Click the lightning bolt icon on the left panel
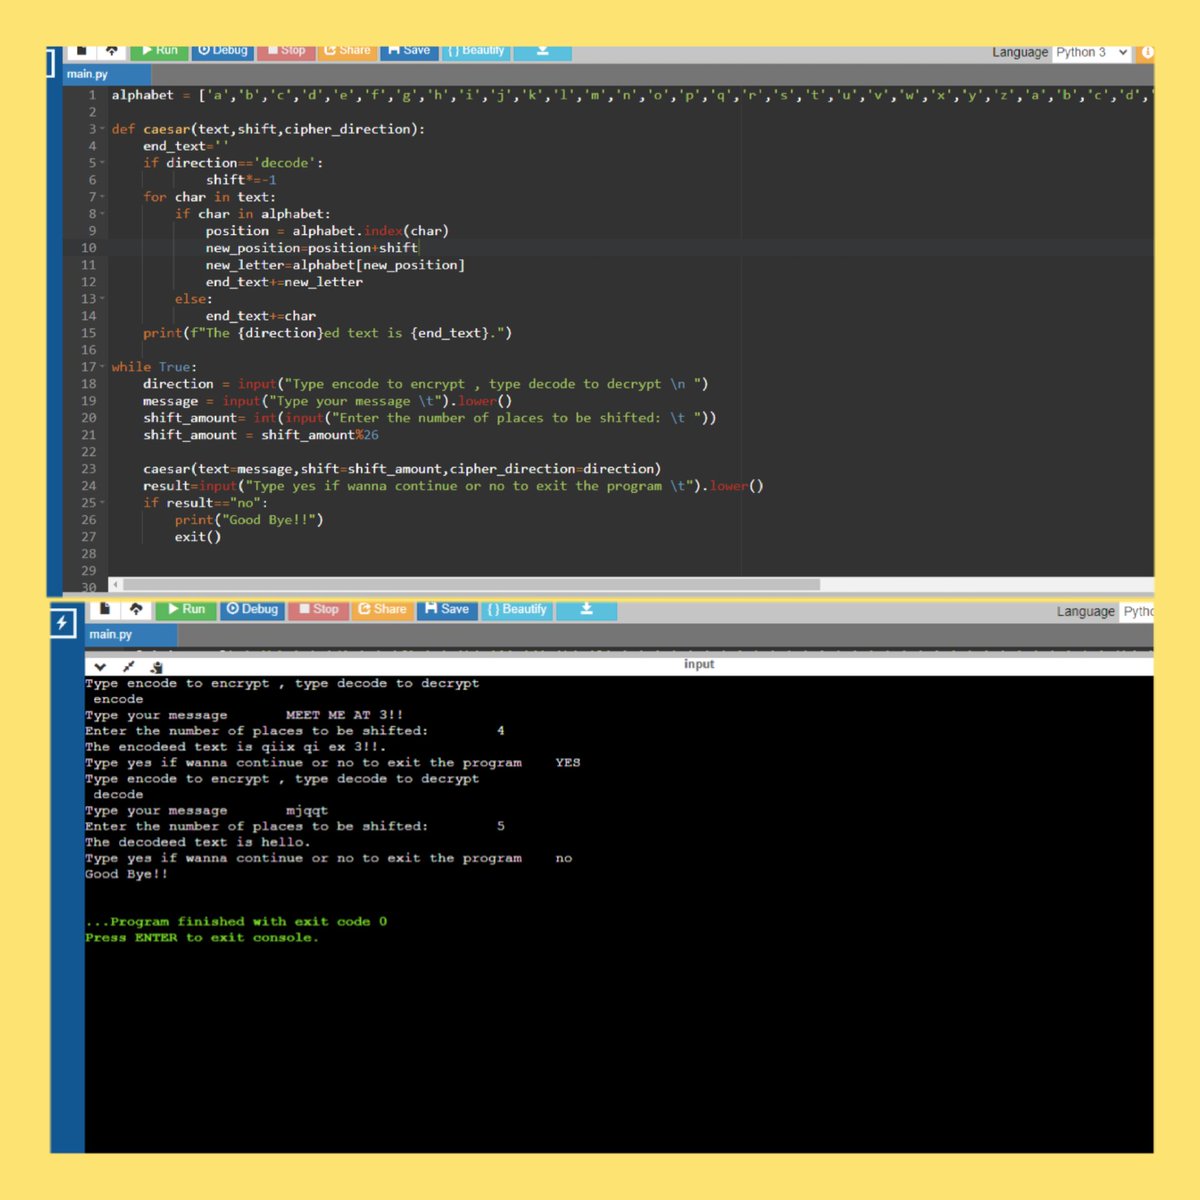 [x=63, y=622]
